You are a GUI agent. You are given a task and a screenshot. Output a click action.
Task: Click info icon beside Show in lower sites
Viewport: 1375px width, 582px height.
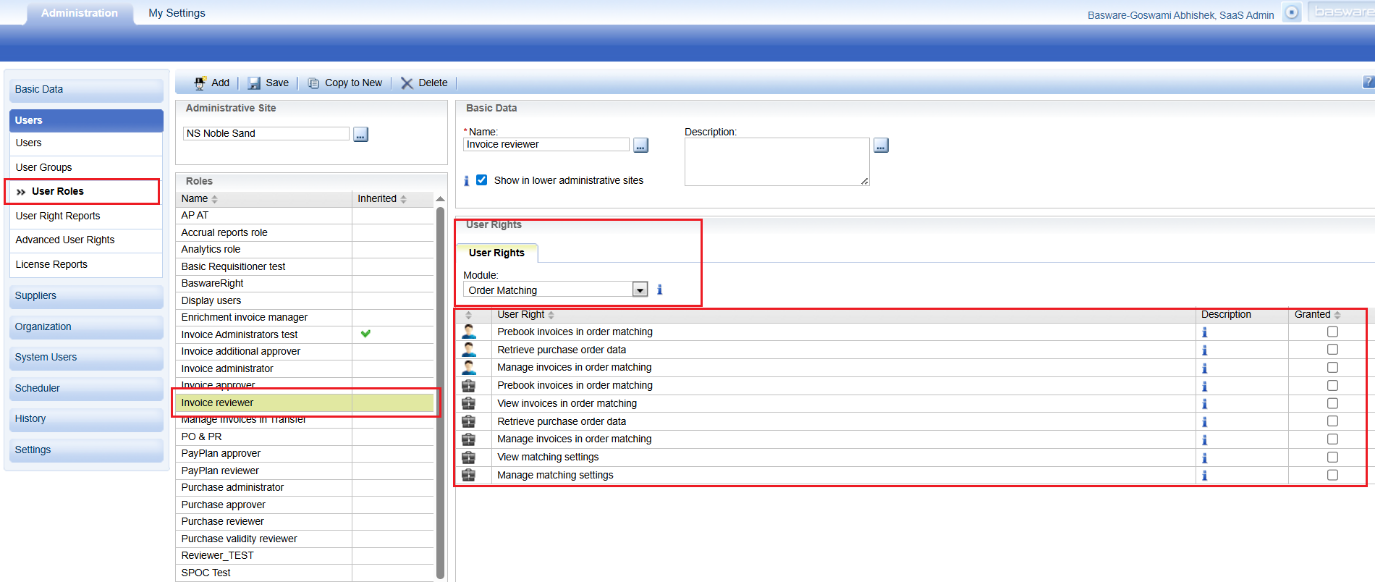466,181
